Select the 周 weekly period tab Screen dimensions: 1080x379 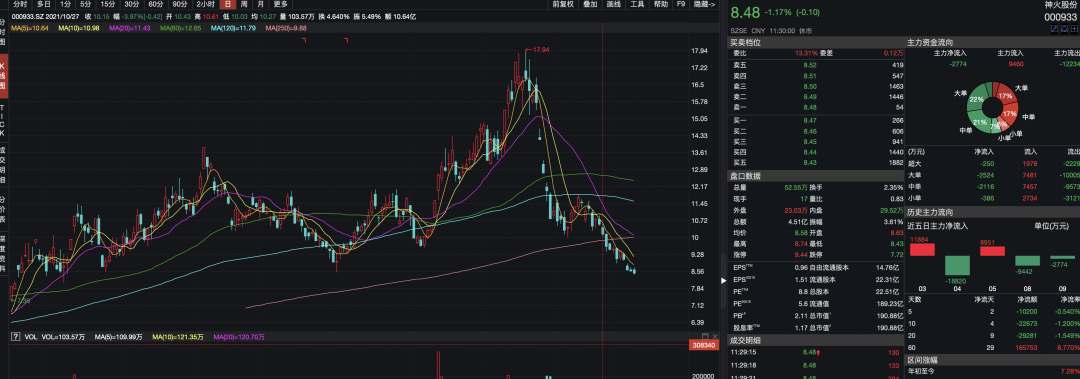point(244,4)
